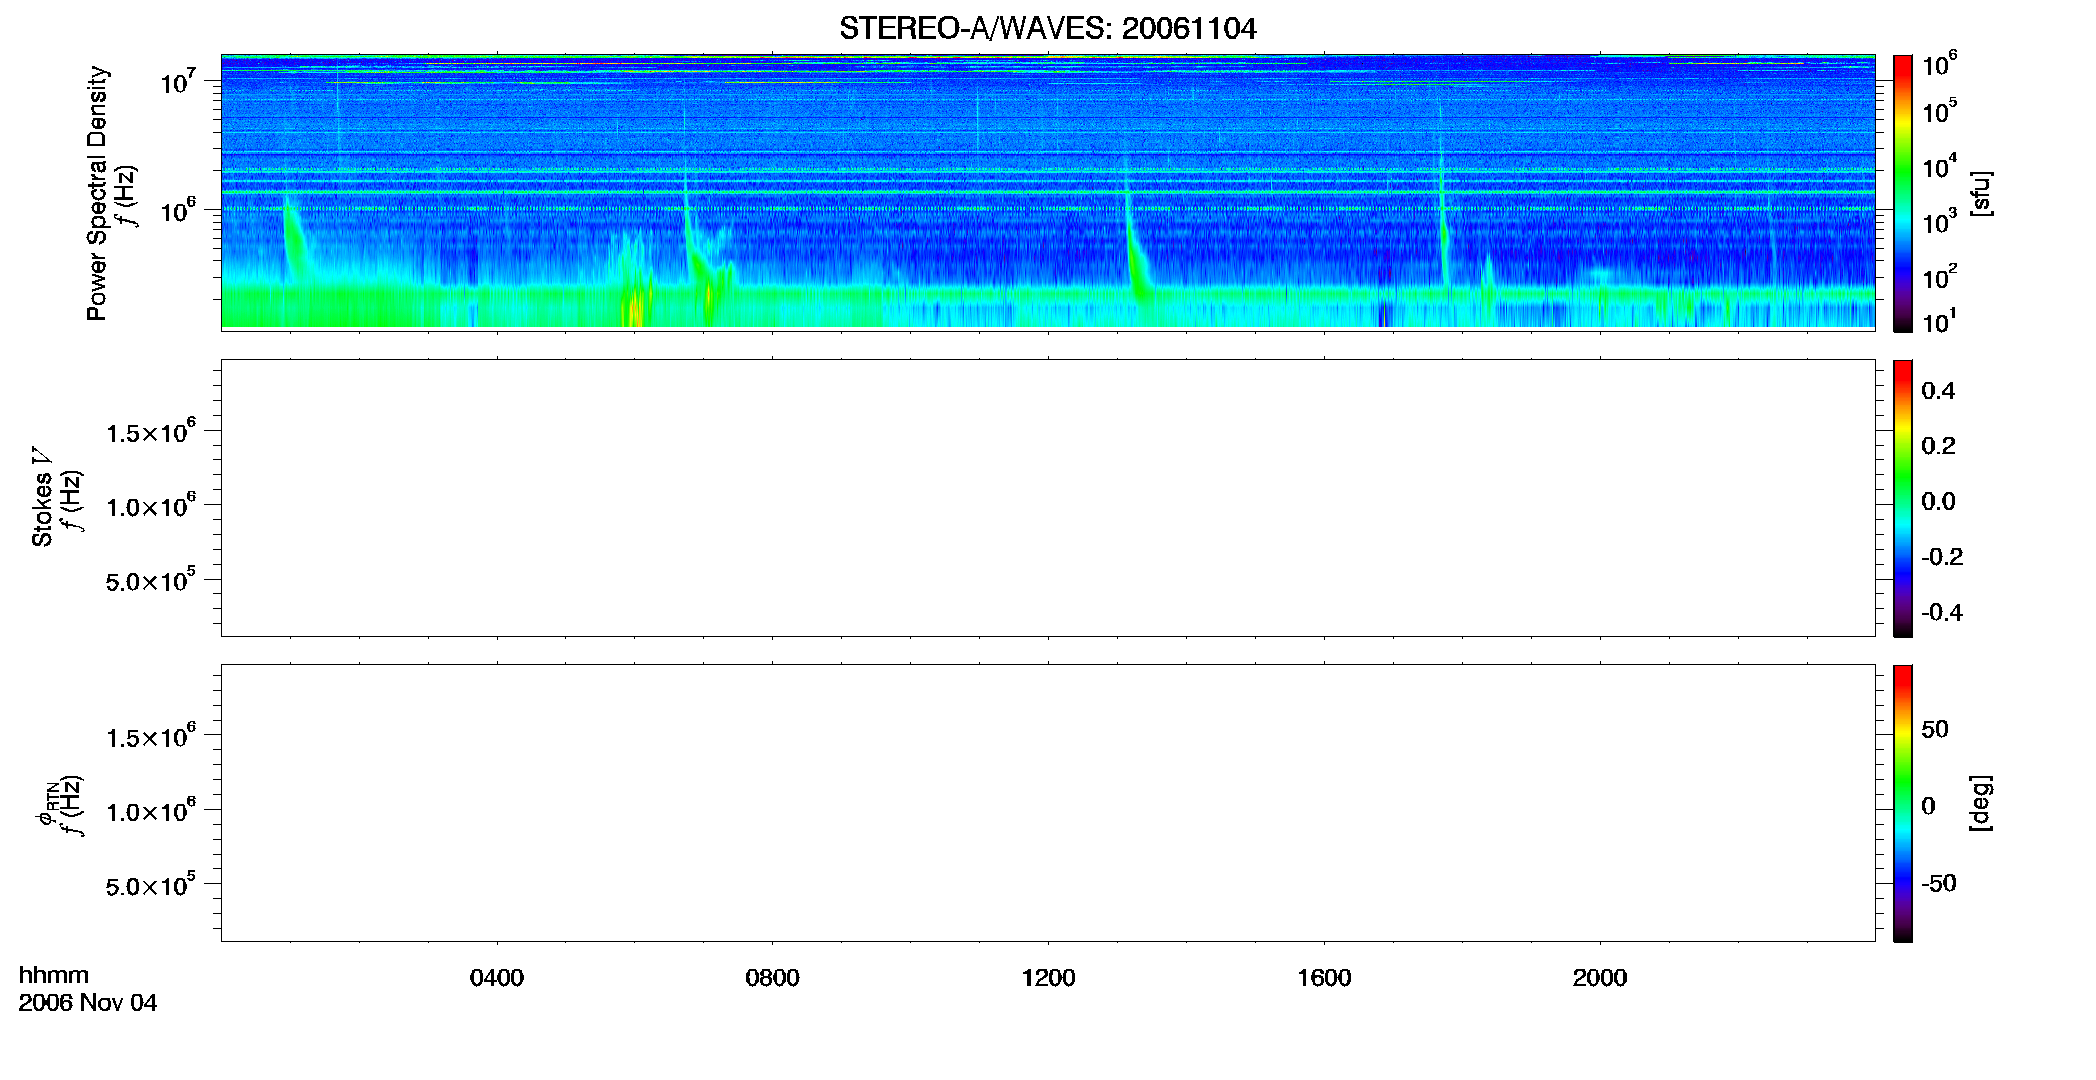2096x1080 pixels.
Task: Click the [sfu] colorbar unit label
Action: point(1981,193)
